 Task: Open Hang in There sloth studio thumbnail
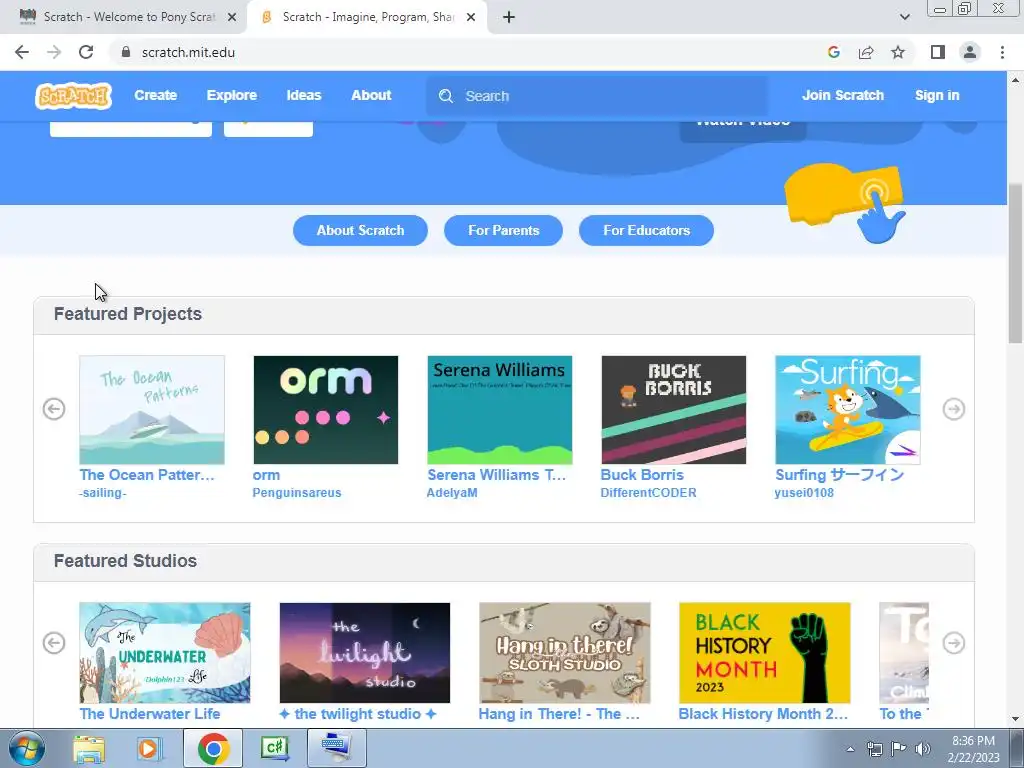click(565, 652)
